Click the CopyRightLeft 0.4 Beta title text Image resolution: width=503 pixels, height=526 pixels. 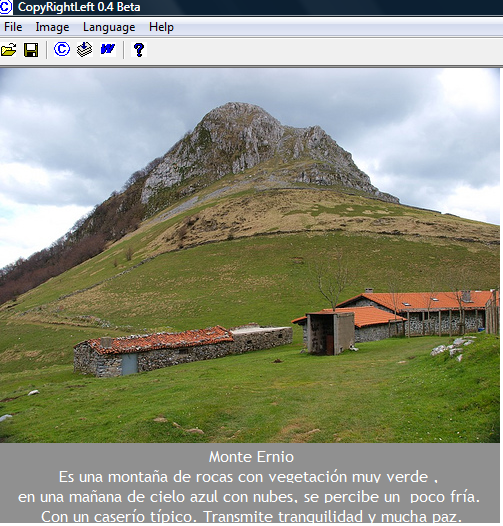click(79, 7)
